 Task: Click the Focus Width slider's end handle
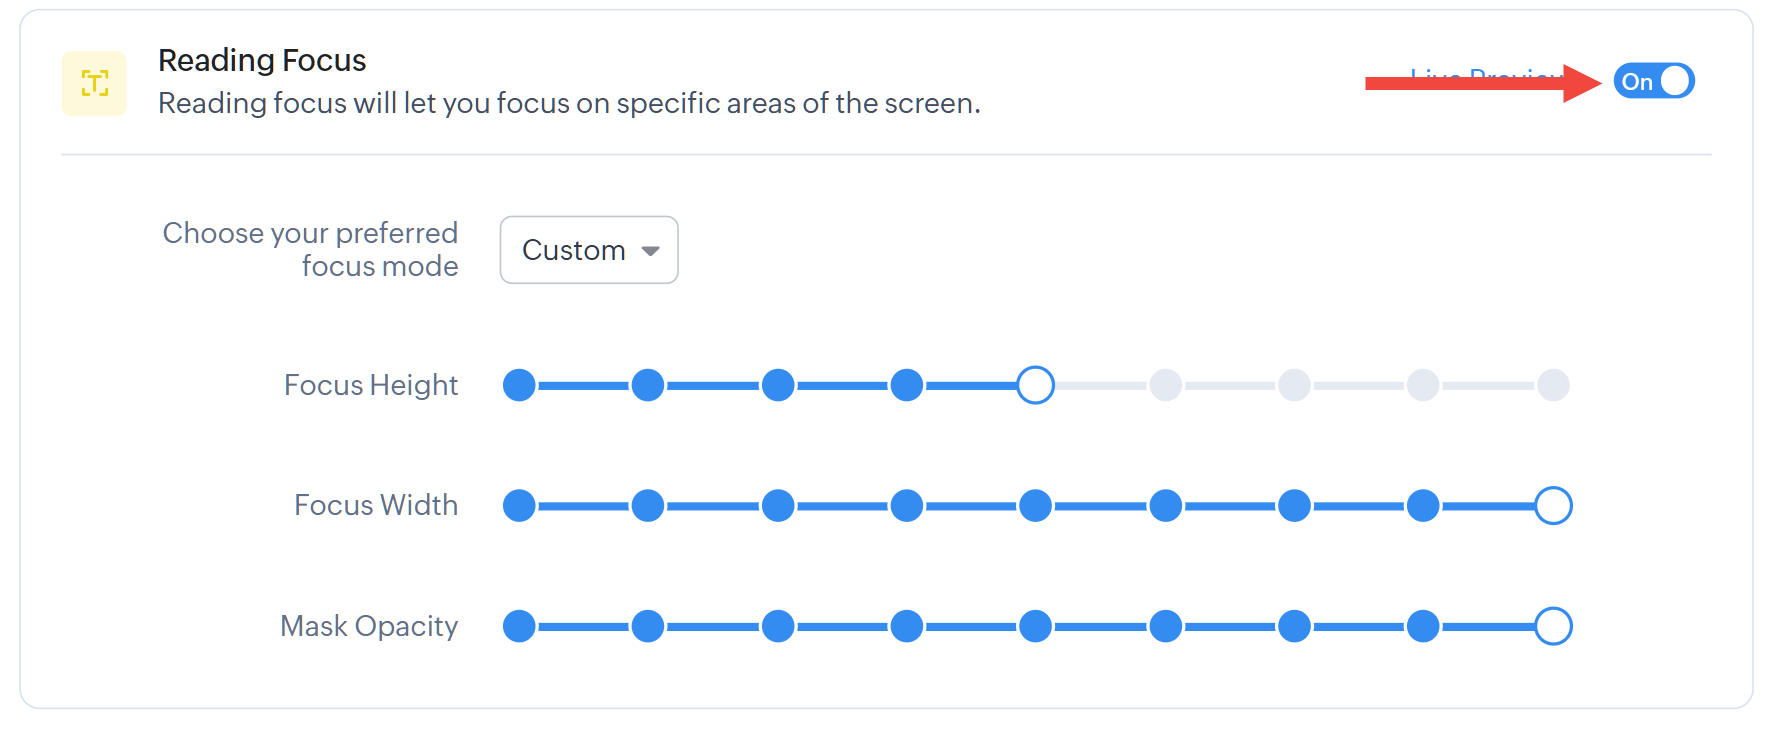point(1553,506)
